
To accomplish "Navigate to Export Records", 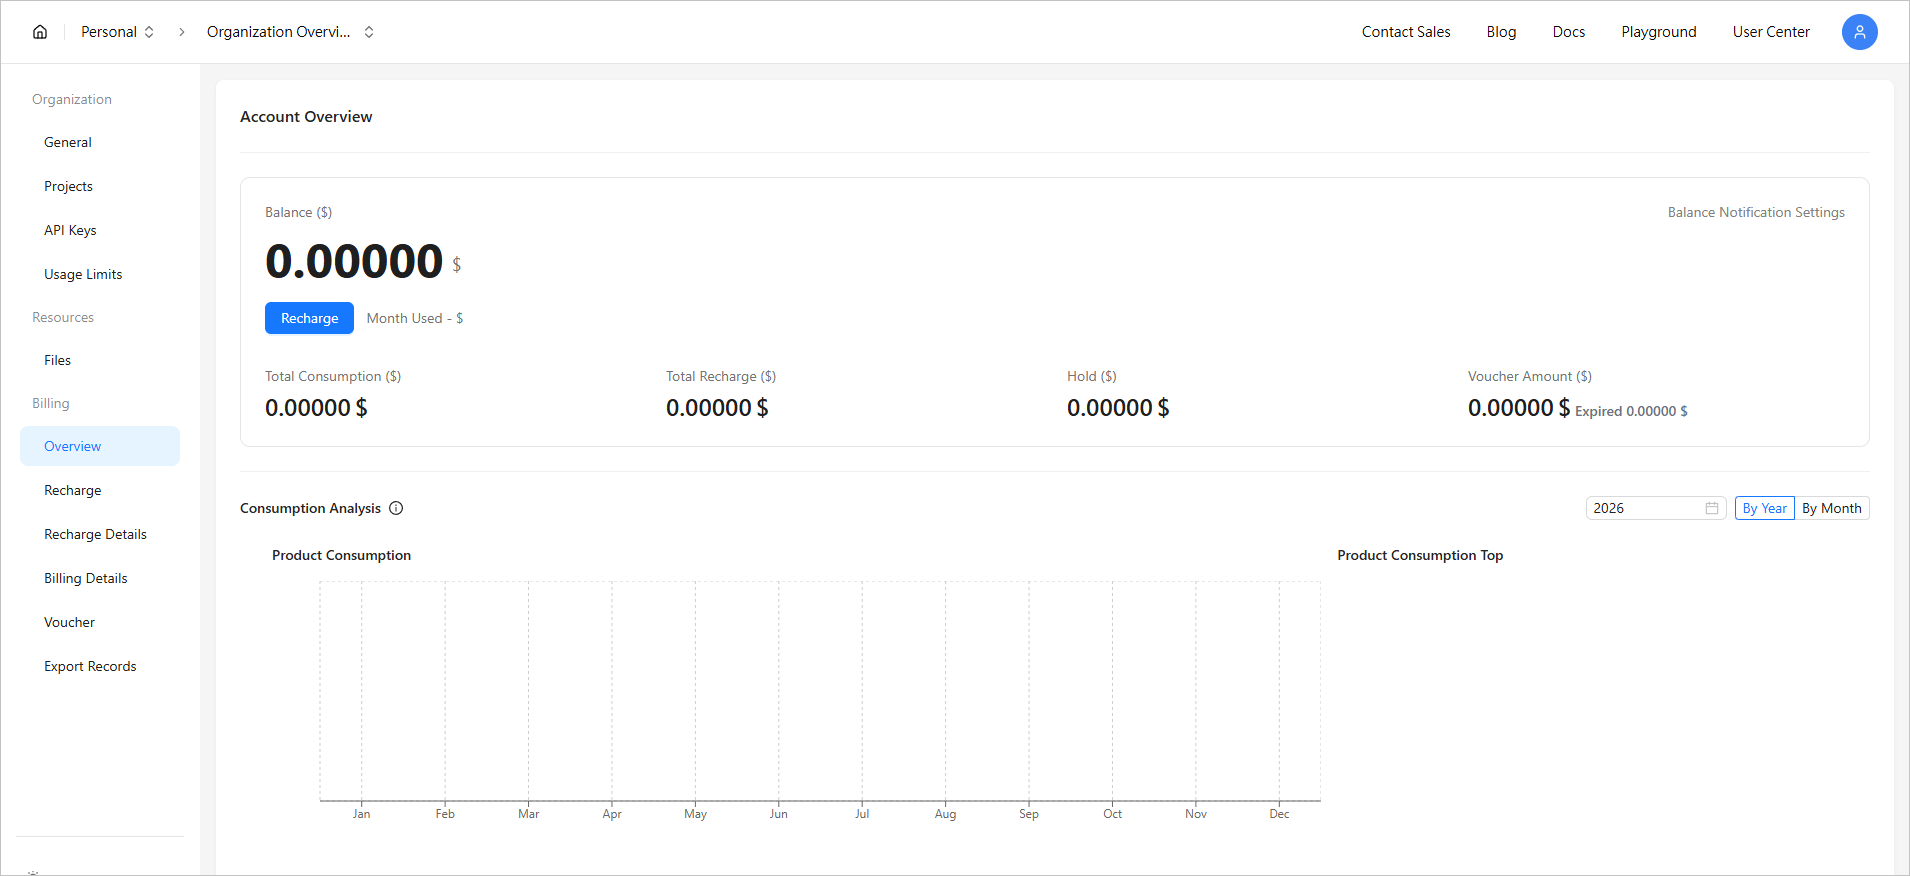I will pos(90,666).
